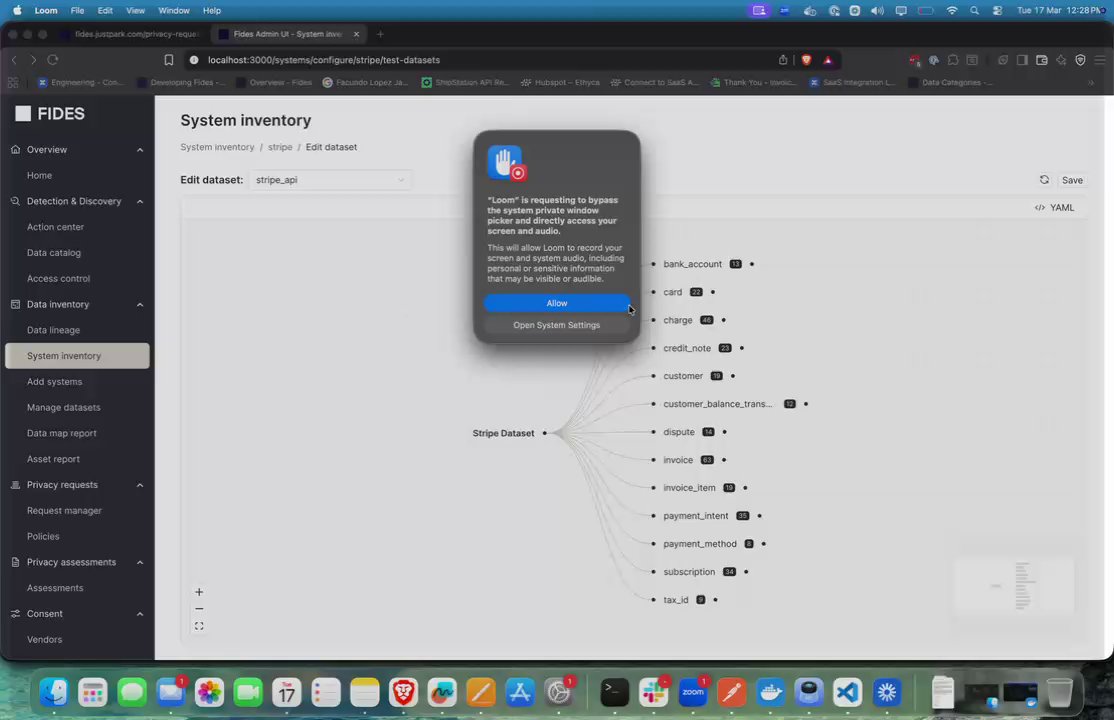This screenshot has width=1114, height=720.
Task: Open the Loom menu in menu bar
Action: tap(46, 11)
